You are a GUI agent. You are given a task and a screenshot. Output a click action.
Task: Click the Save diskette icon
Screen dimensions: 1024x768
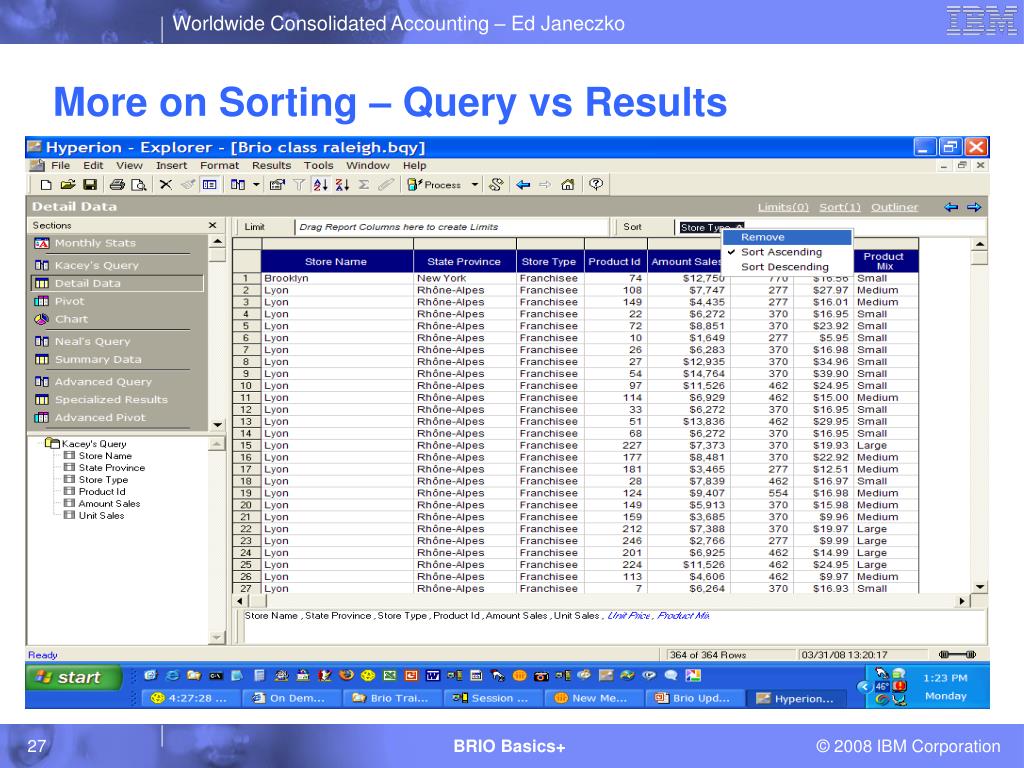coord(90,185)
